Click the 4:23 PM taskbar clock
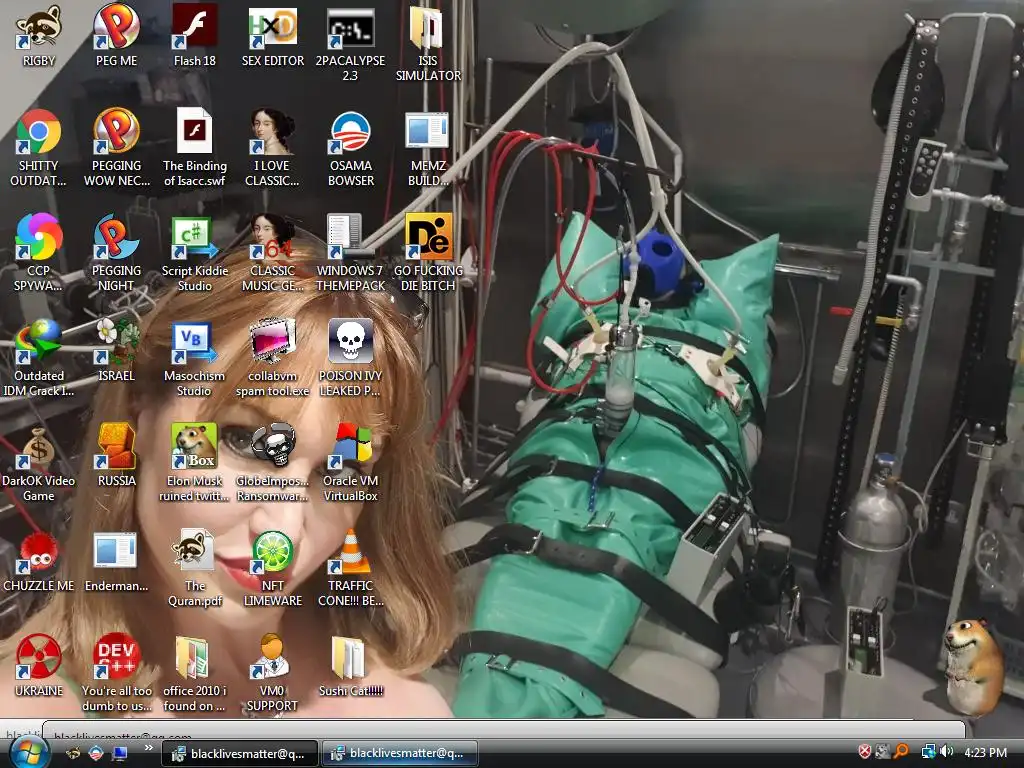The image size is (1024, 768). (x=985, y=752)
